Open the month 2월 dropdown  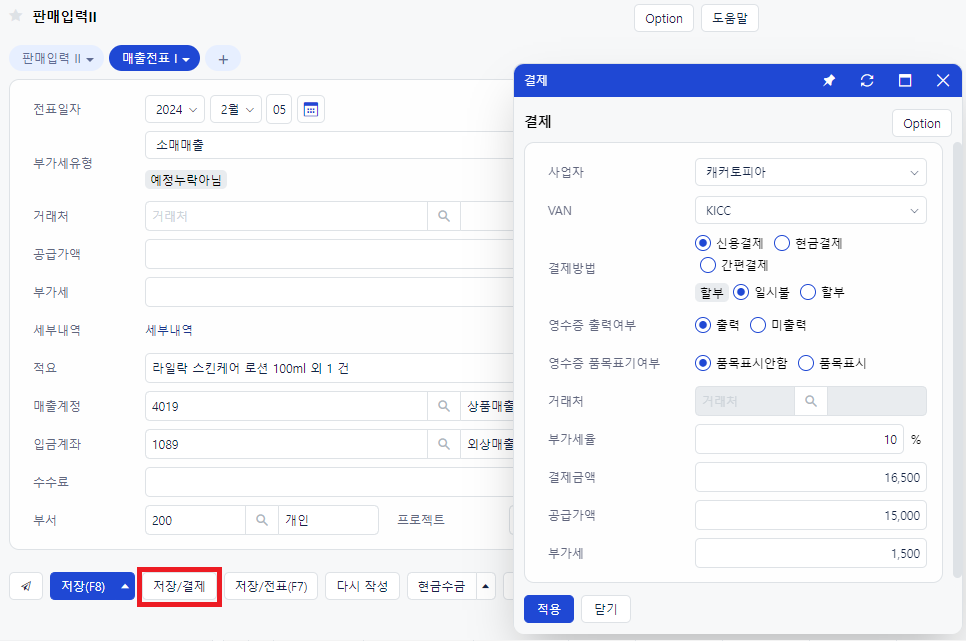[x=236, y=110]
